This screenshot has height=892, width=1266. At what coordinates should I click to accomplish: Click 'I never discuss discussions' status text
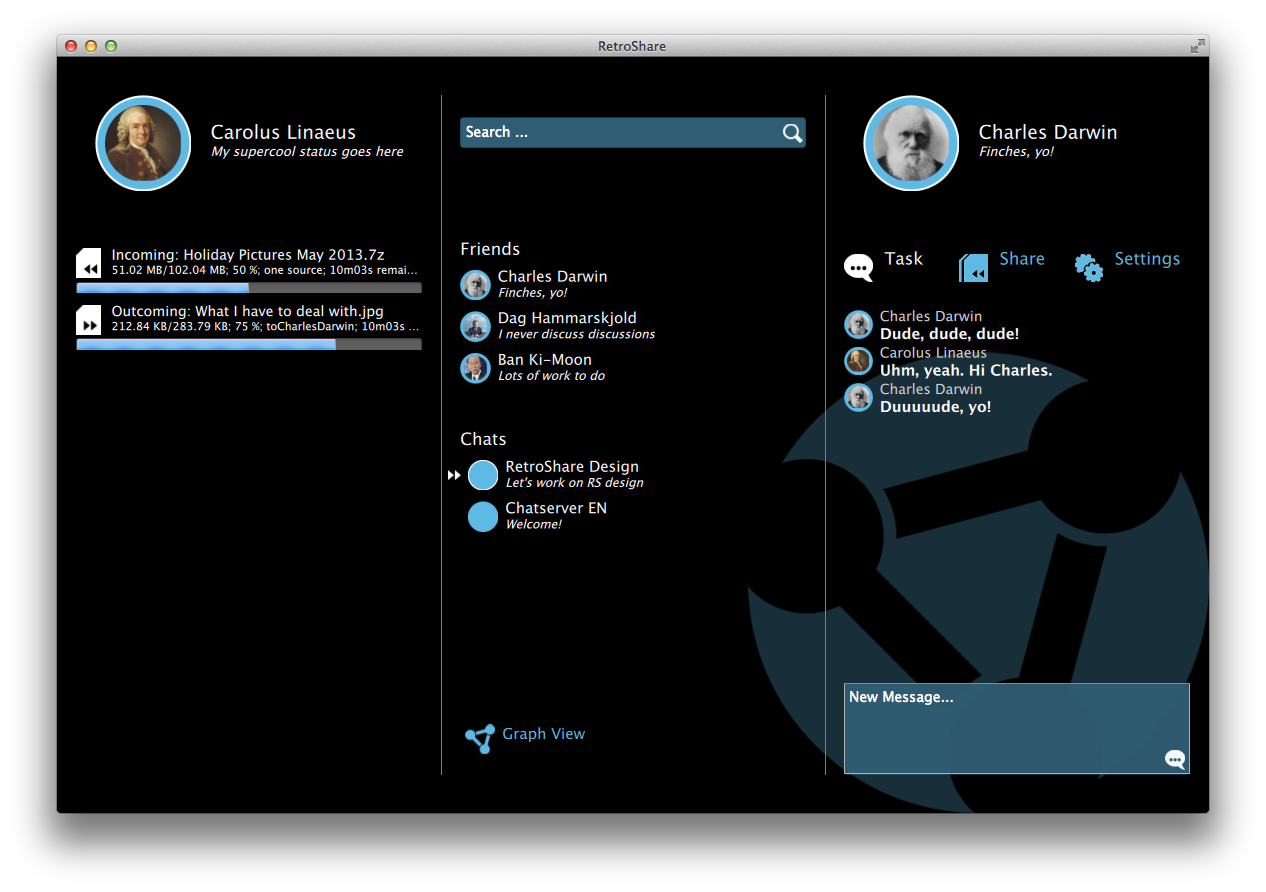tap(576, 334)
